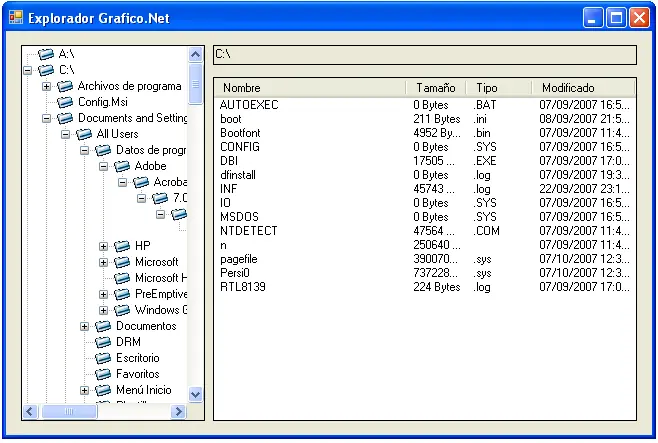Screen dimensions: 658x443
Task: Expand the Menú Inicio folder
Action: (x=86, y=390)
